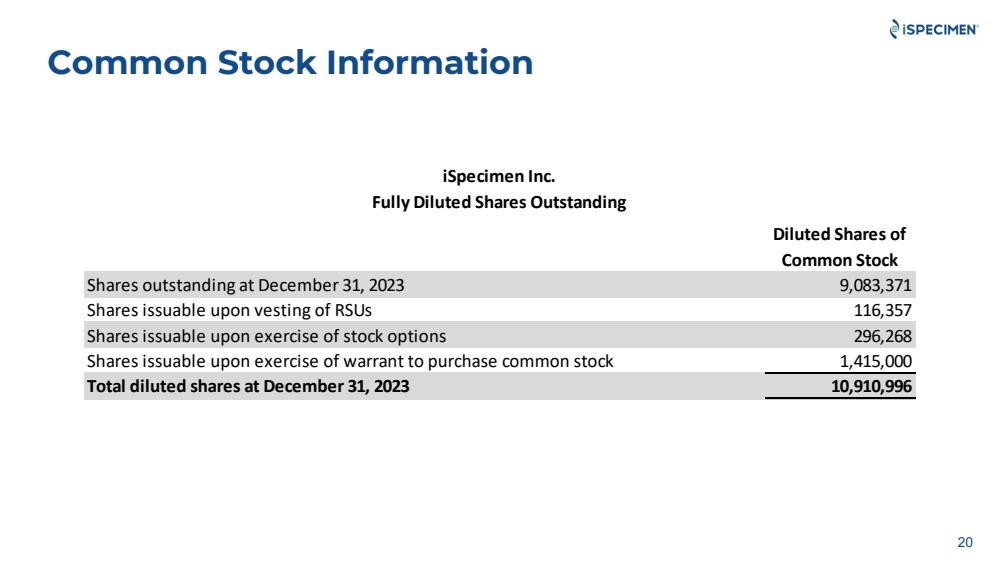Select Shares issuable upon vesting of RSUs
This screenshot has height=562, width=999.
pos(229,310)
